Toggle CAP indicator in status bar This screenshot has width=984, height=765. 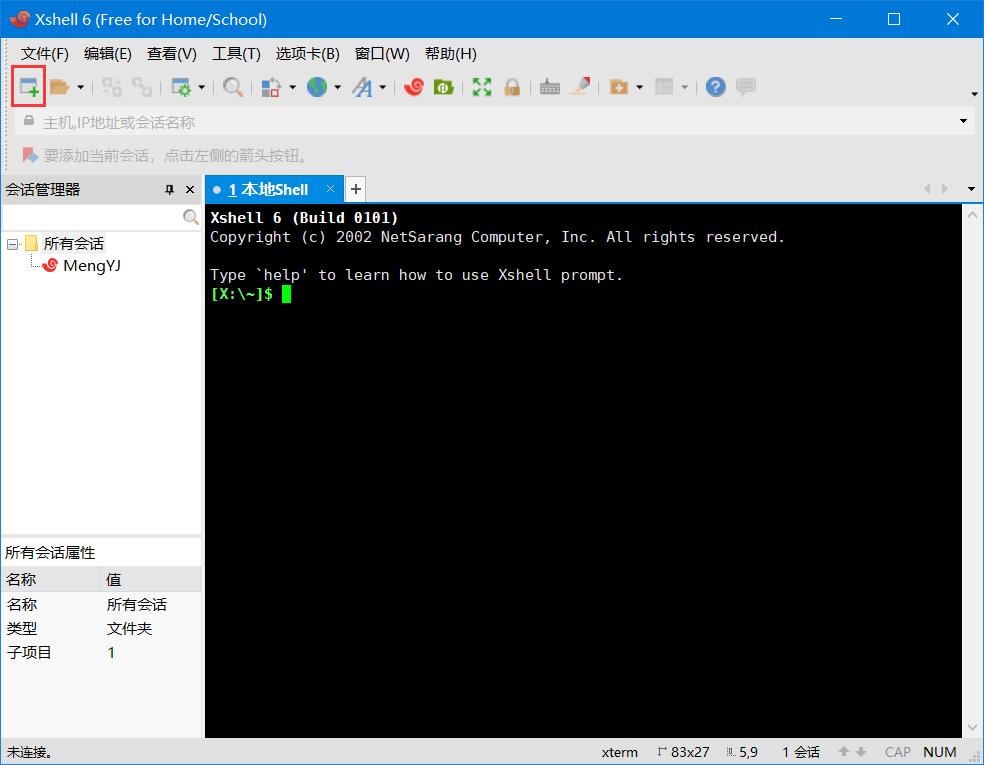point(897,751)
